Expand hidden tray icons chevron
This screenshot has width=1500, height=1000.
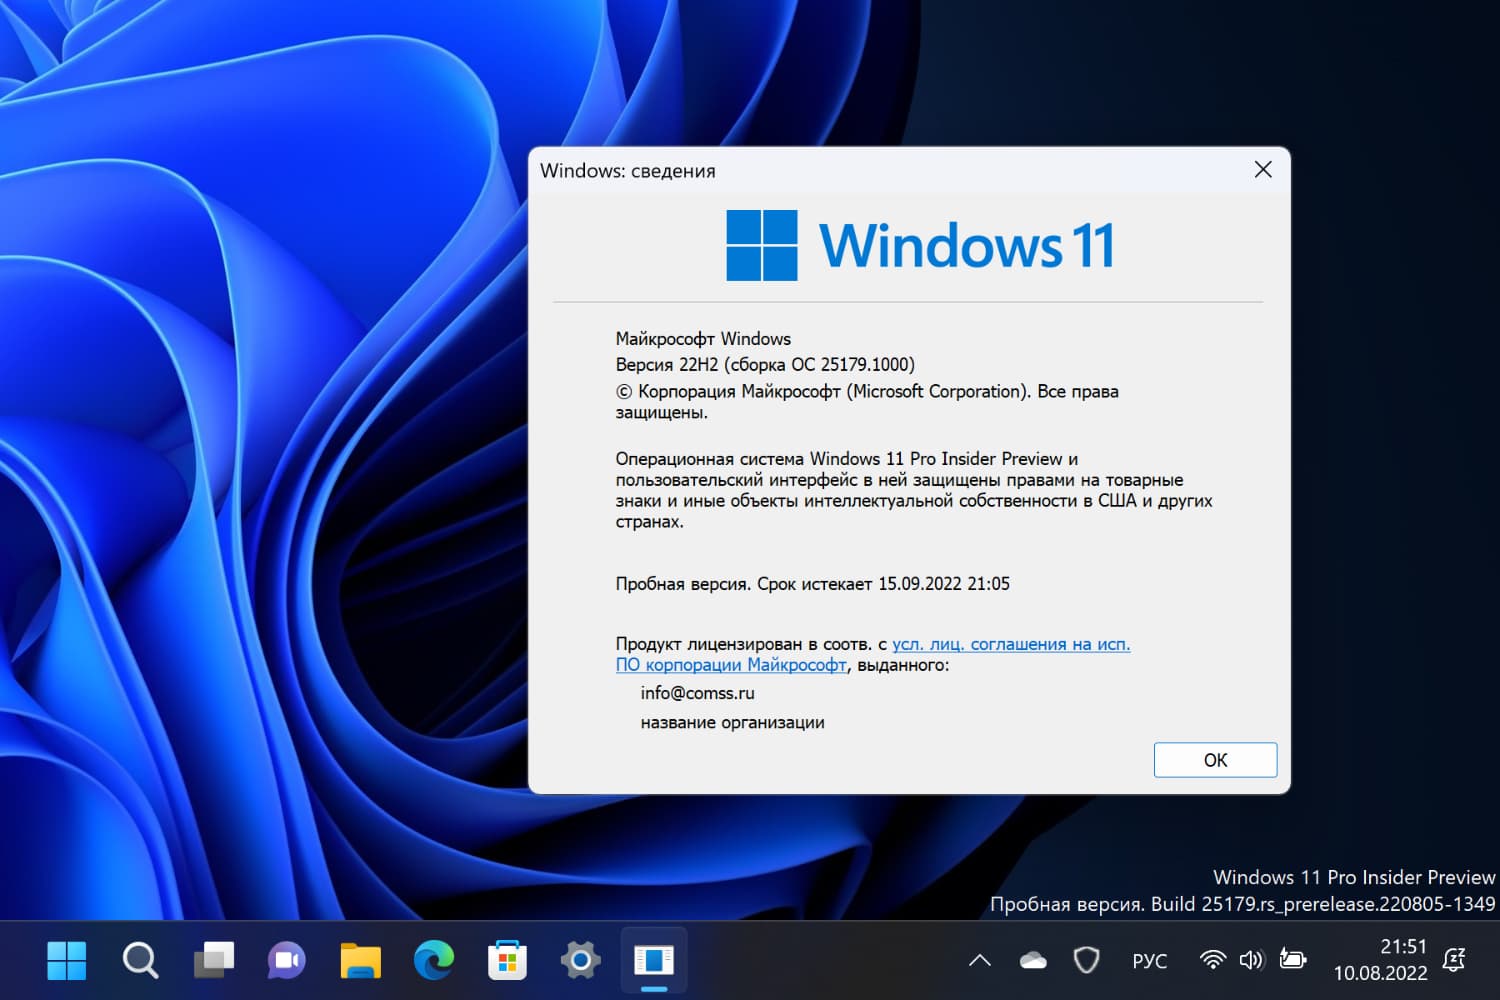click(980, 961)
